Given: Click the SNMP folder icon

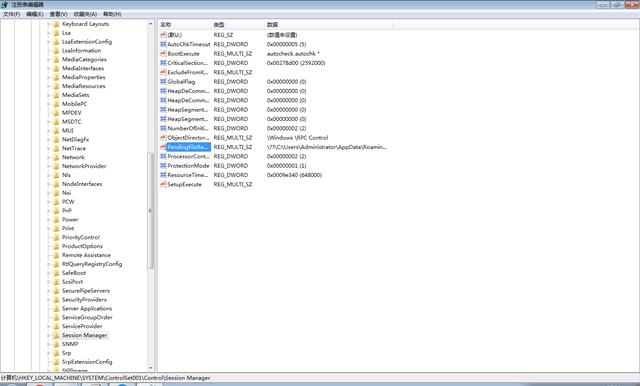Looking at the screenshot, I should [x=56, y=344].
